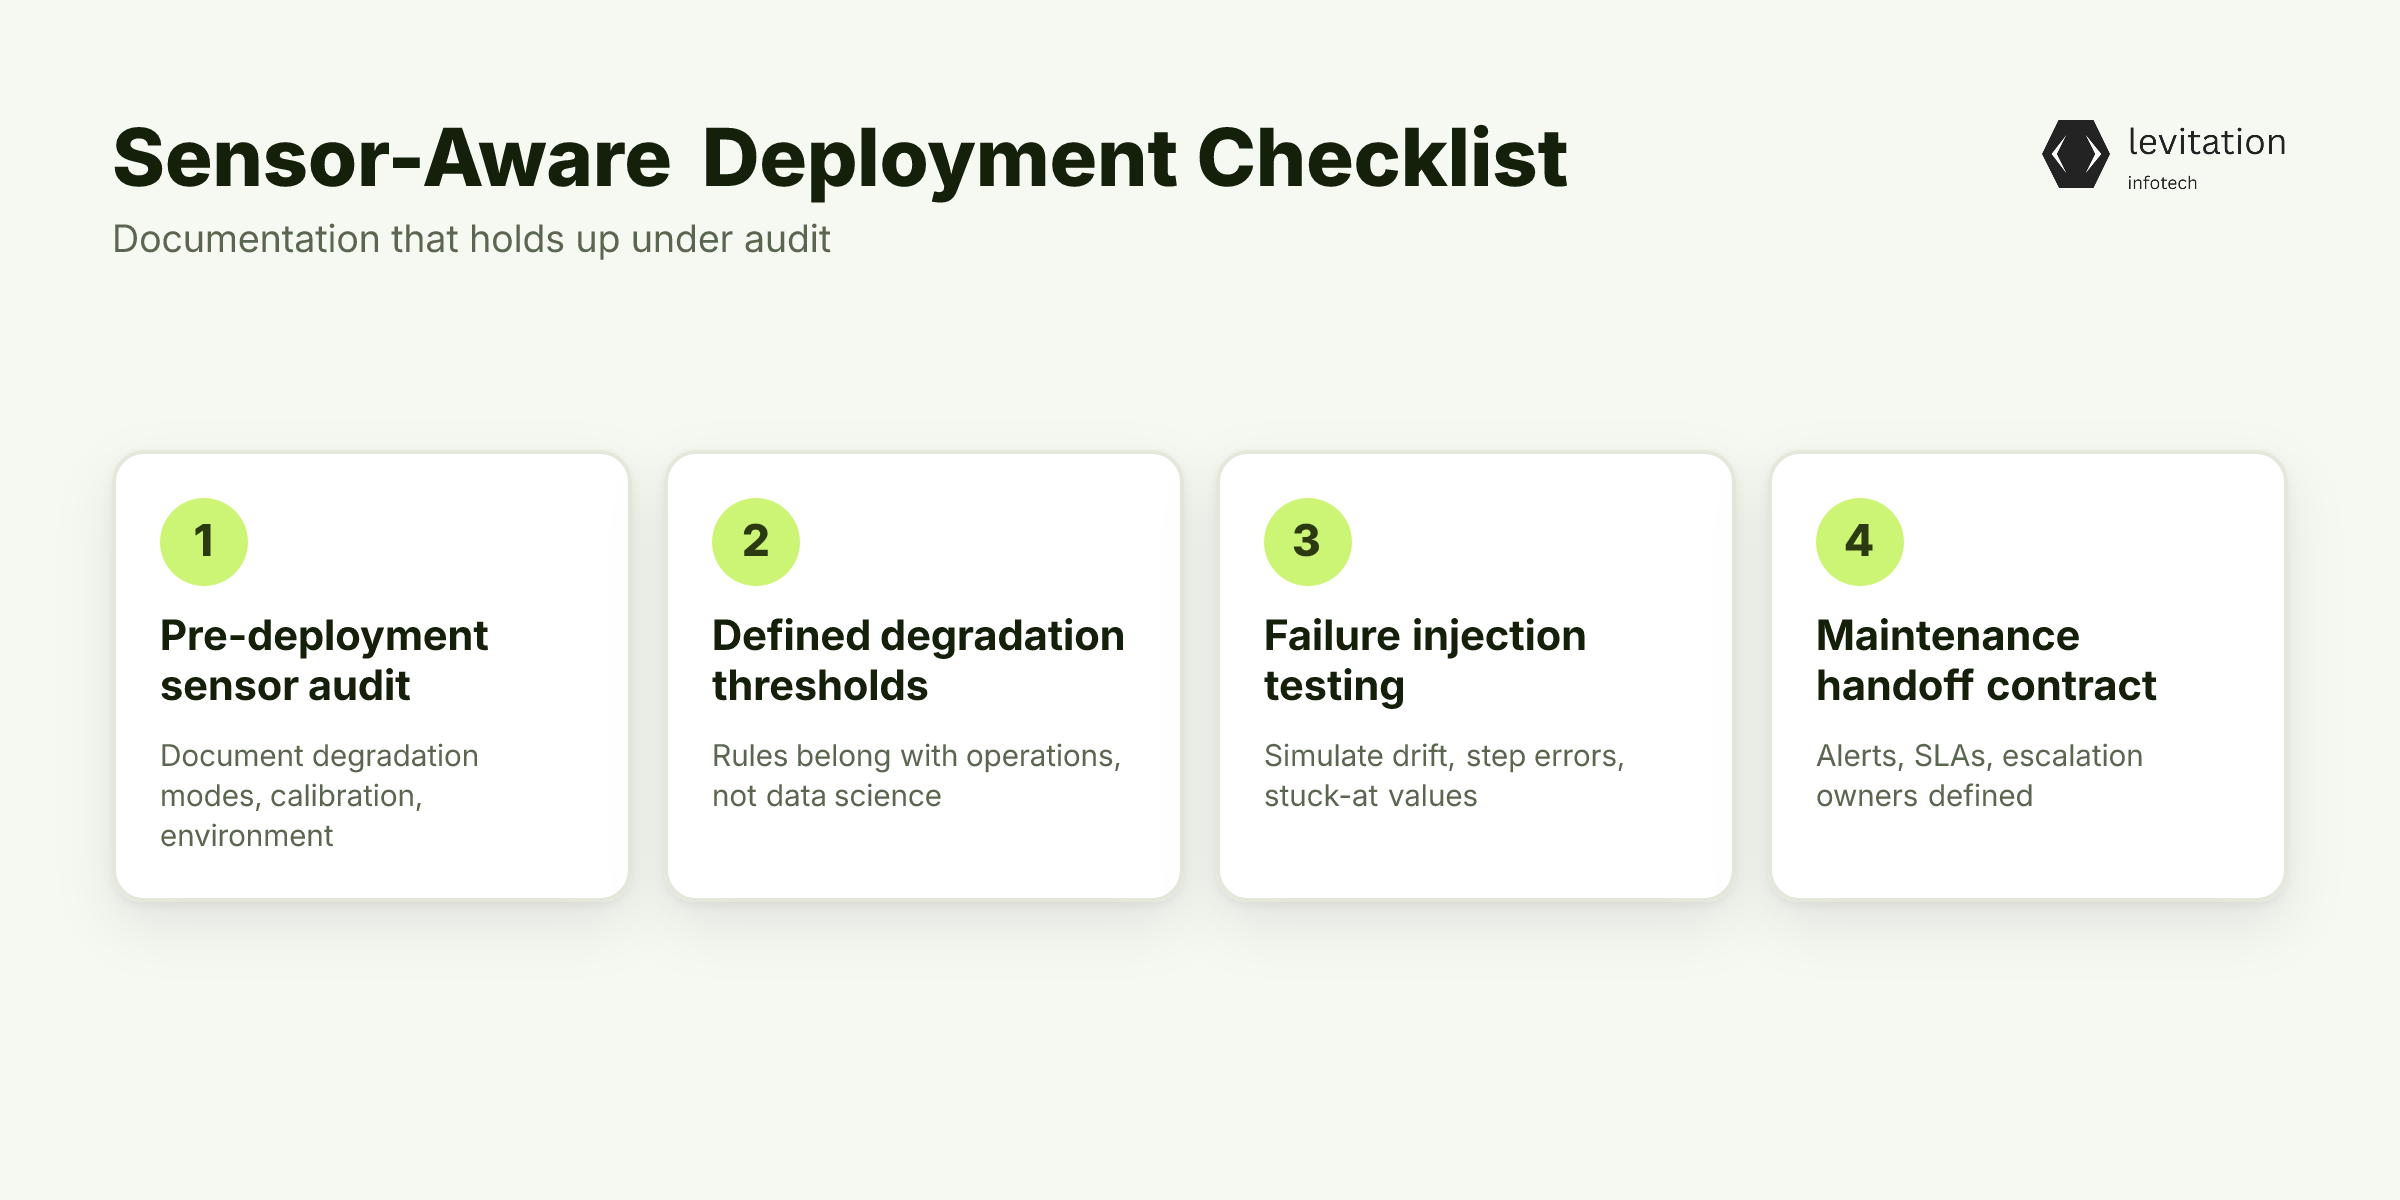Select the 'Maintenance handoff contract' heading
The height and width of the screenshot is (1200, 2400).
1986,661
